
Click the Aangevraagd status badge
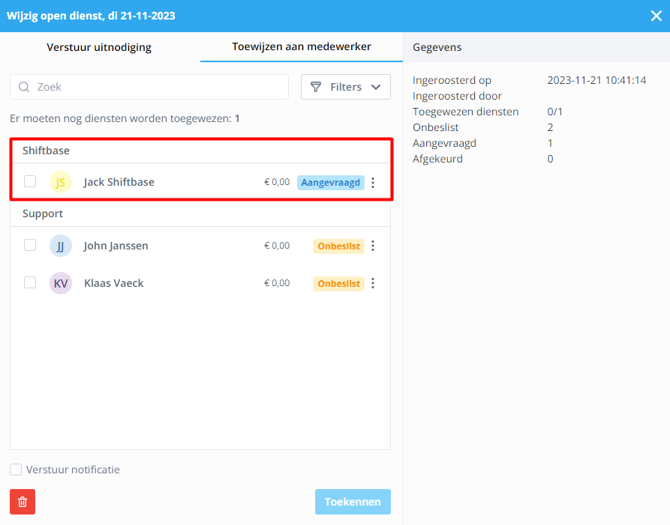pyautogui.click(x=329, y=183)
